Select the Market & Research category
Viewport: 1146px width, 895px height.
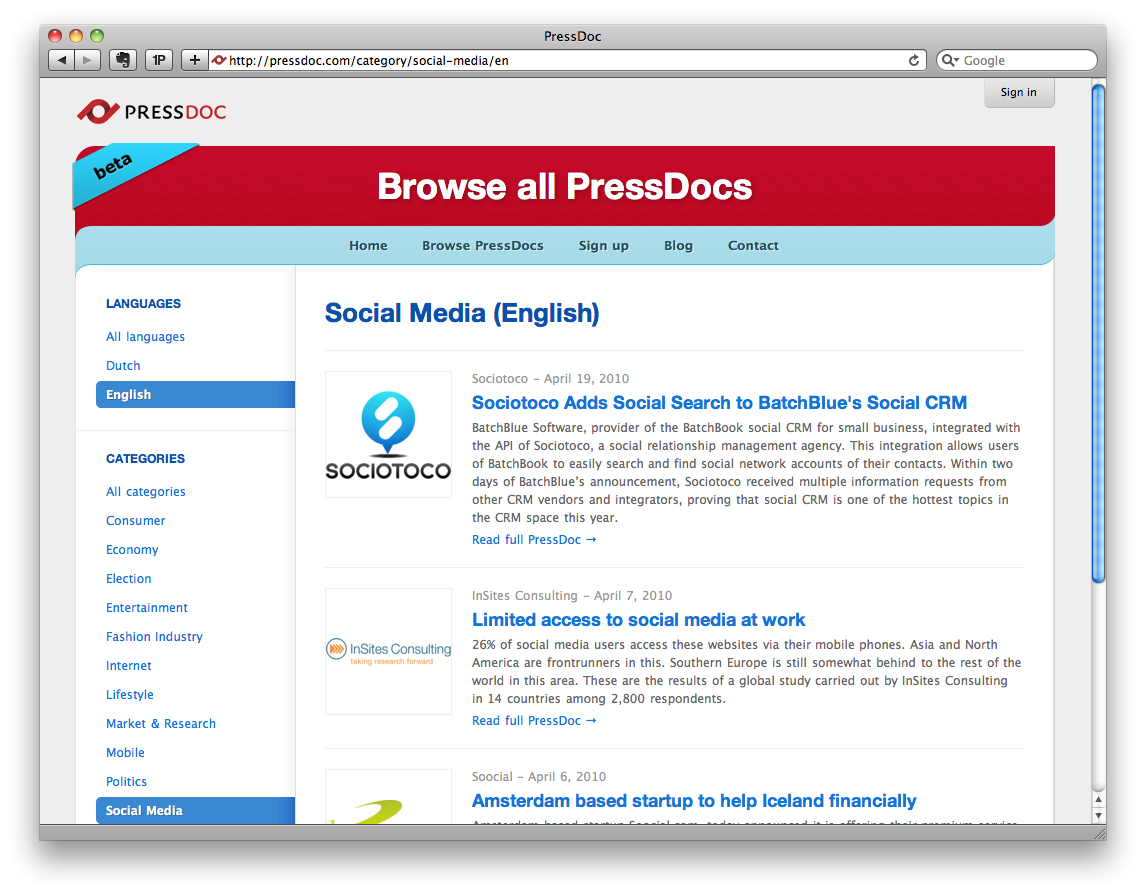(161, 723)
